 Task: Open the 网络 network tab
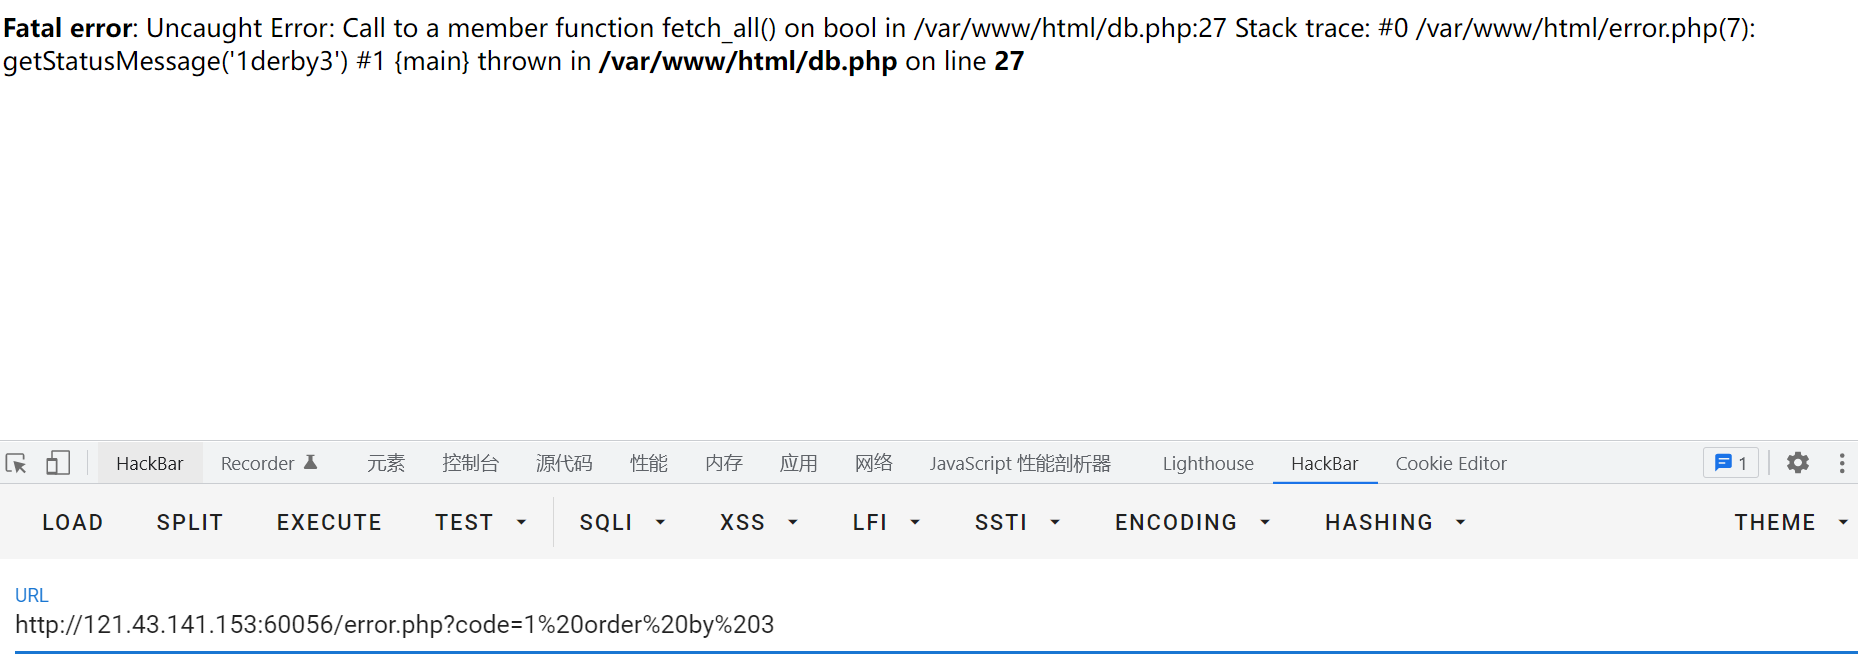pyautogui.click(x=873, y=463)
